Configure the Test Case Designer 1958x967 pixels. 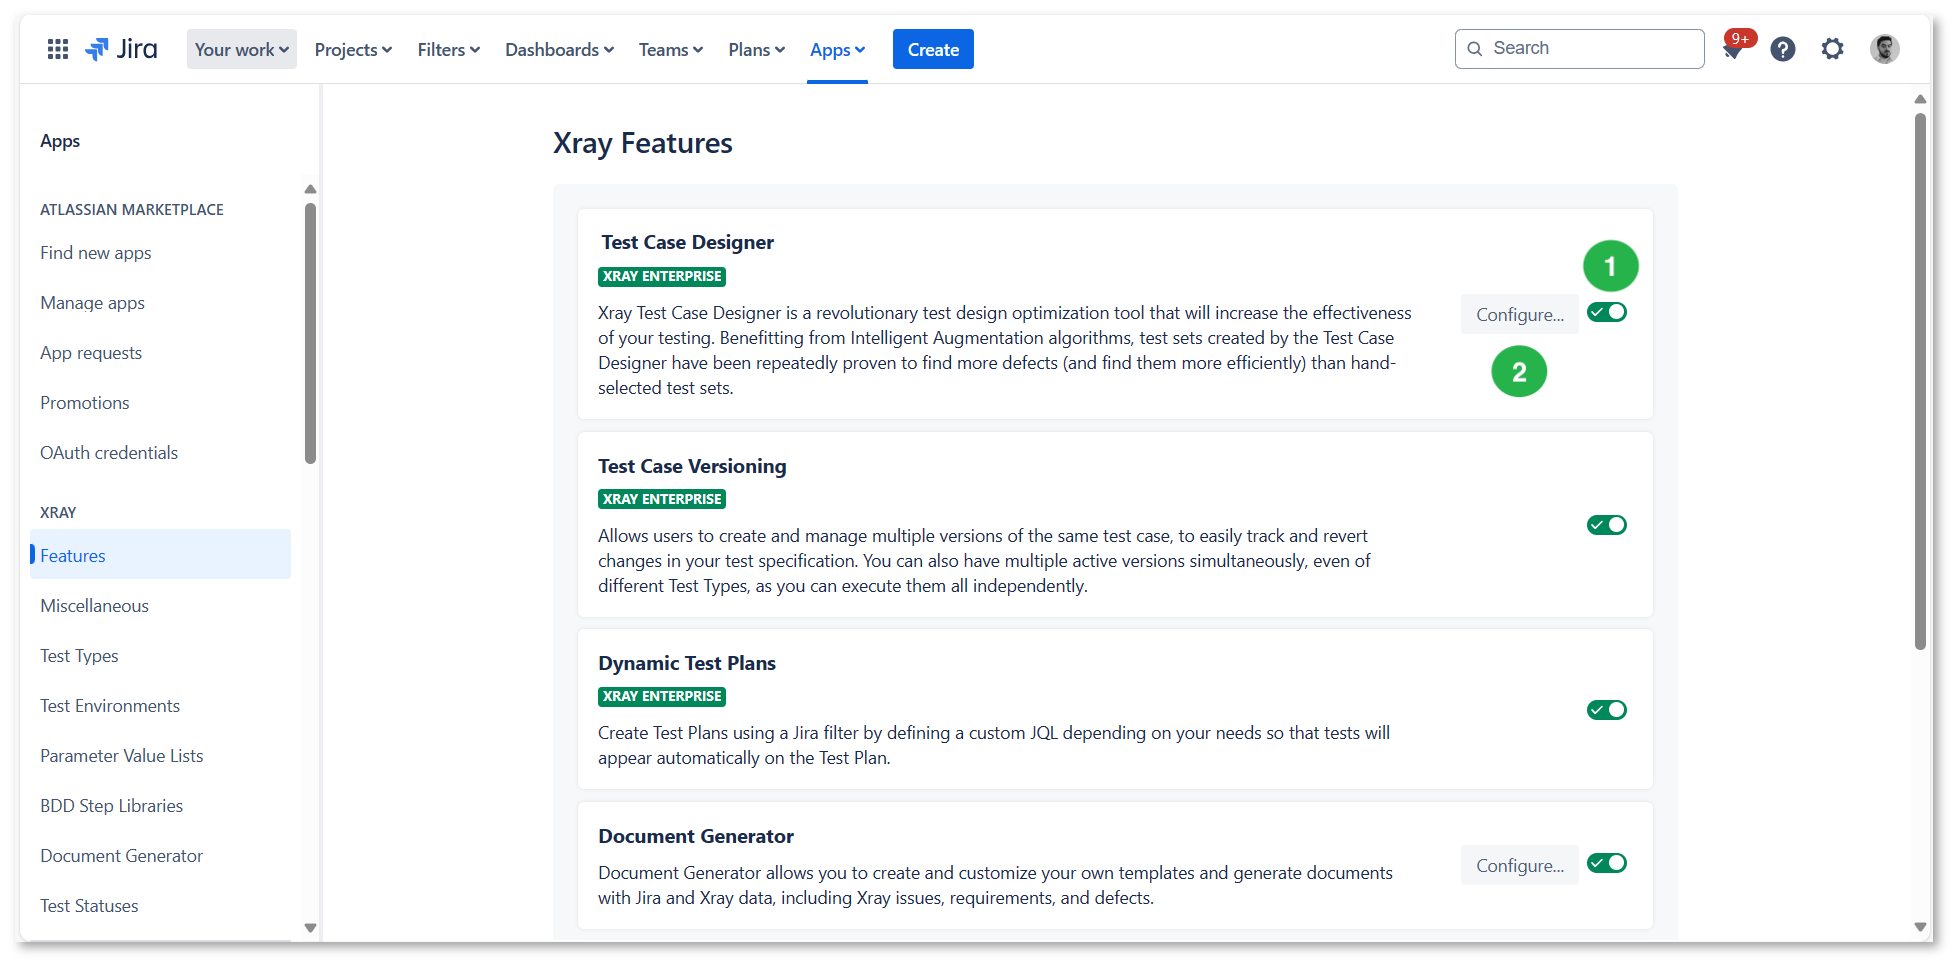pyautogui.click(x=1519, y=314)
